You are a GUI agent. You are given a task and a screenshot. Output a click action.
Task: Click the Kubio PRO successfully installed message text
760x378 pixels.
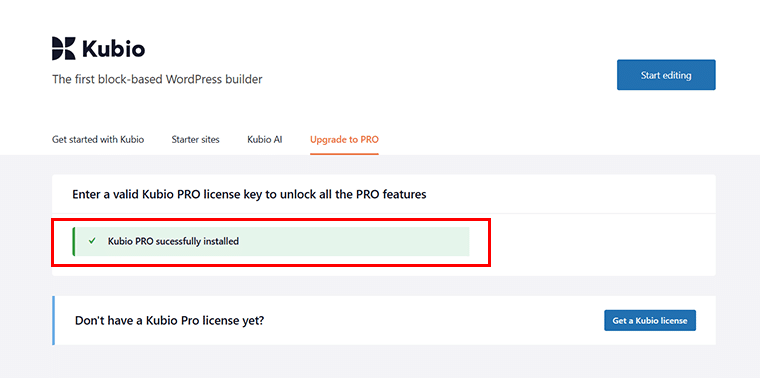tap(173, 241)
